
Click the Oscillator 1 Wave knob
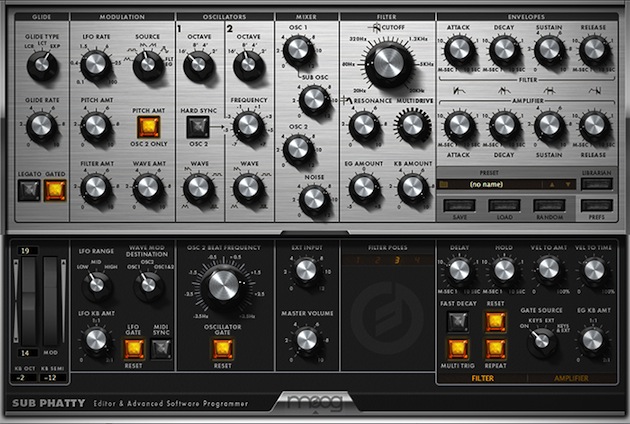198,187
